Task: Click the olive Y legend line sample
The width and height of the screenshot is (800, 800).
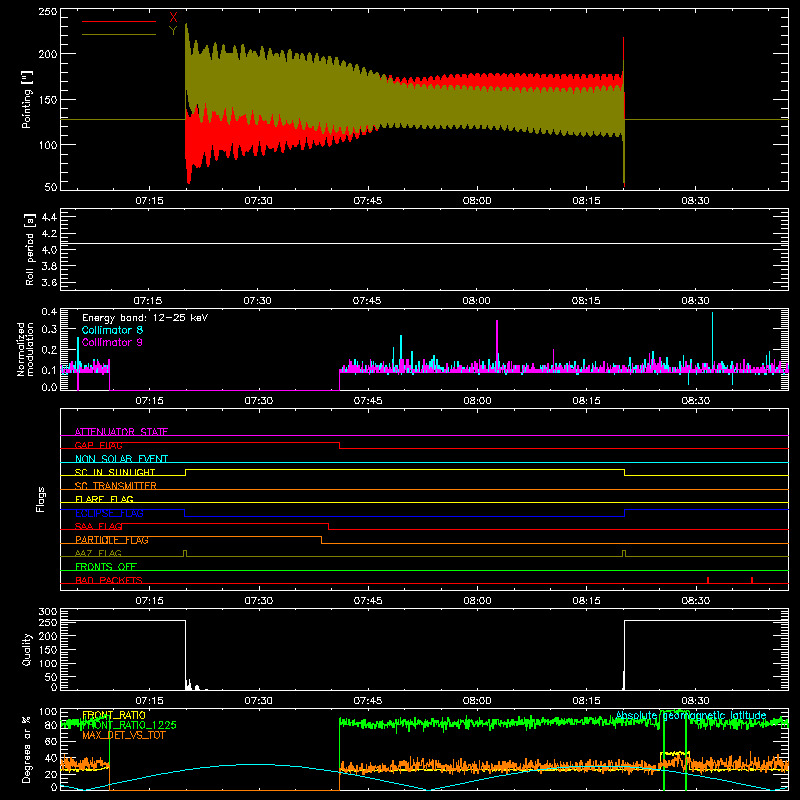Action: 119,35
